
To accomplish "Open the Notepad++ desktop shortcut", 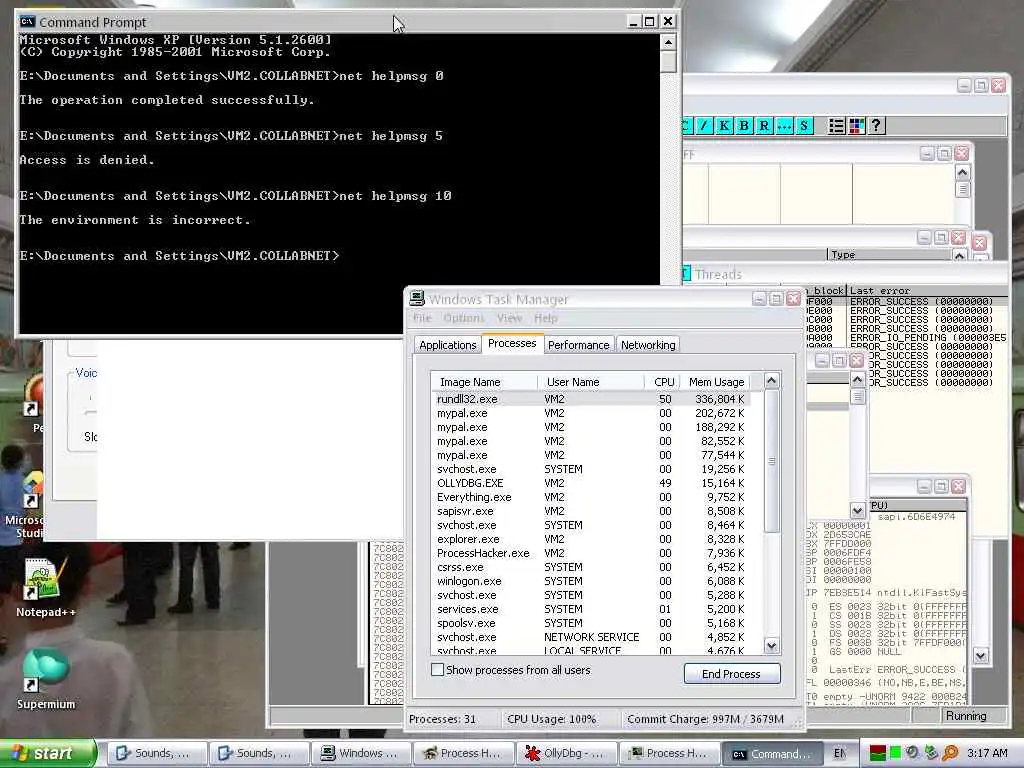I will click(44, 586).
